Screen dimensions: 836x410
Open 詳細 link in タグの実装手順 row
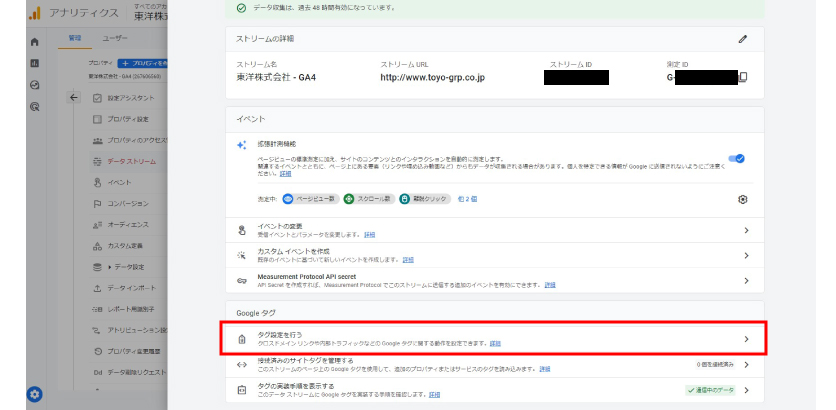435,395
